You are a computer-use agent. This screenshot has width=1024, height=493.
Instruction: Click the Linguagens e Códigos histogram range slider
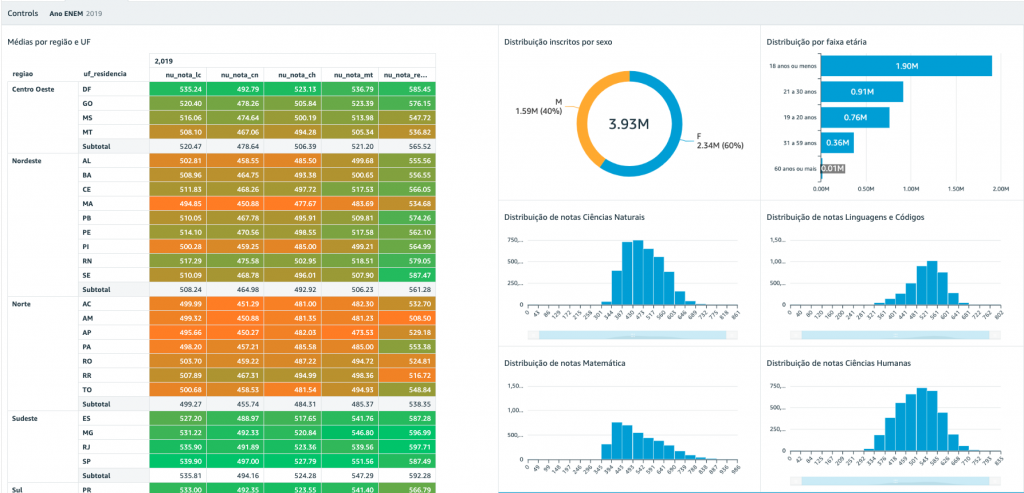tap(895, 334)
